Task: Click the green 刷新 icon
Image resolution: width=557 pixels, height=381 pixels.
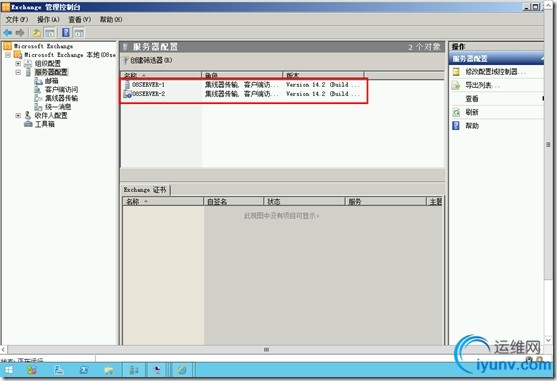Action: 456,112
